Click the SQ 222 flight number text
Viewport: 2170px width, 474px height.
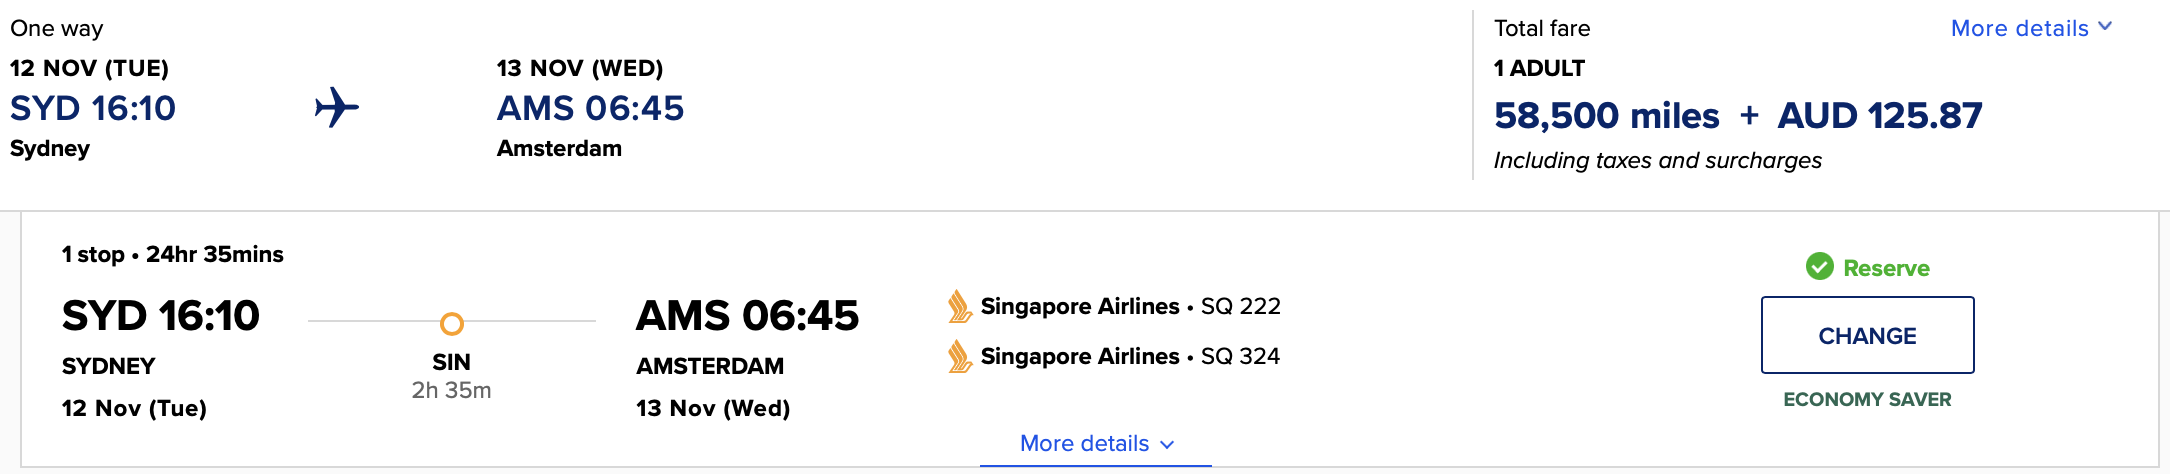pyautogui.click(x=1240, y=306)
